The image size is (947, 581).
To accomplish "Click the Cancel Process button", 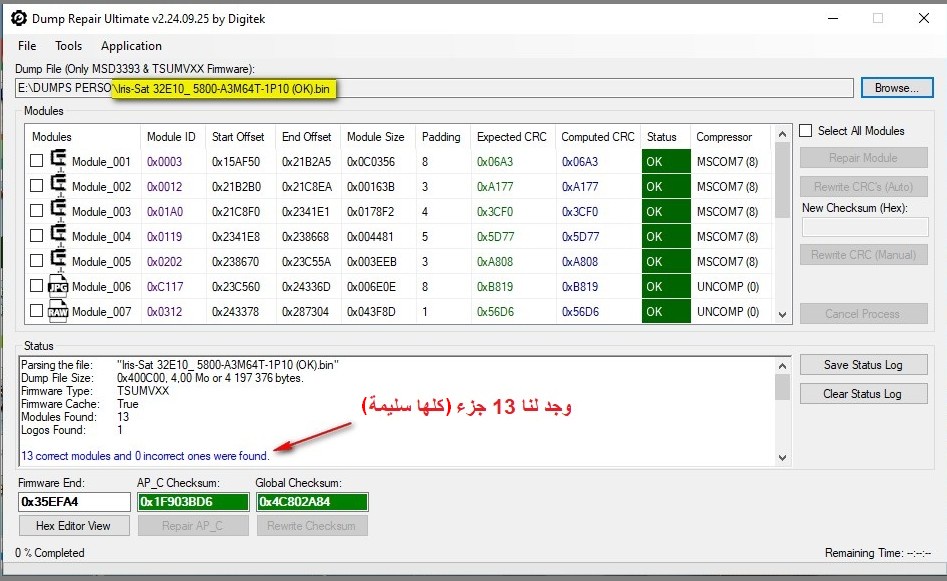I will 864,314.
